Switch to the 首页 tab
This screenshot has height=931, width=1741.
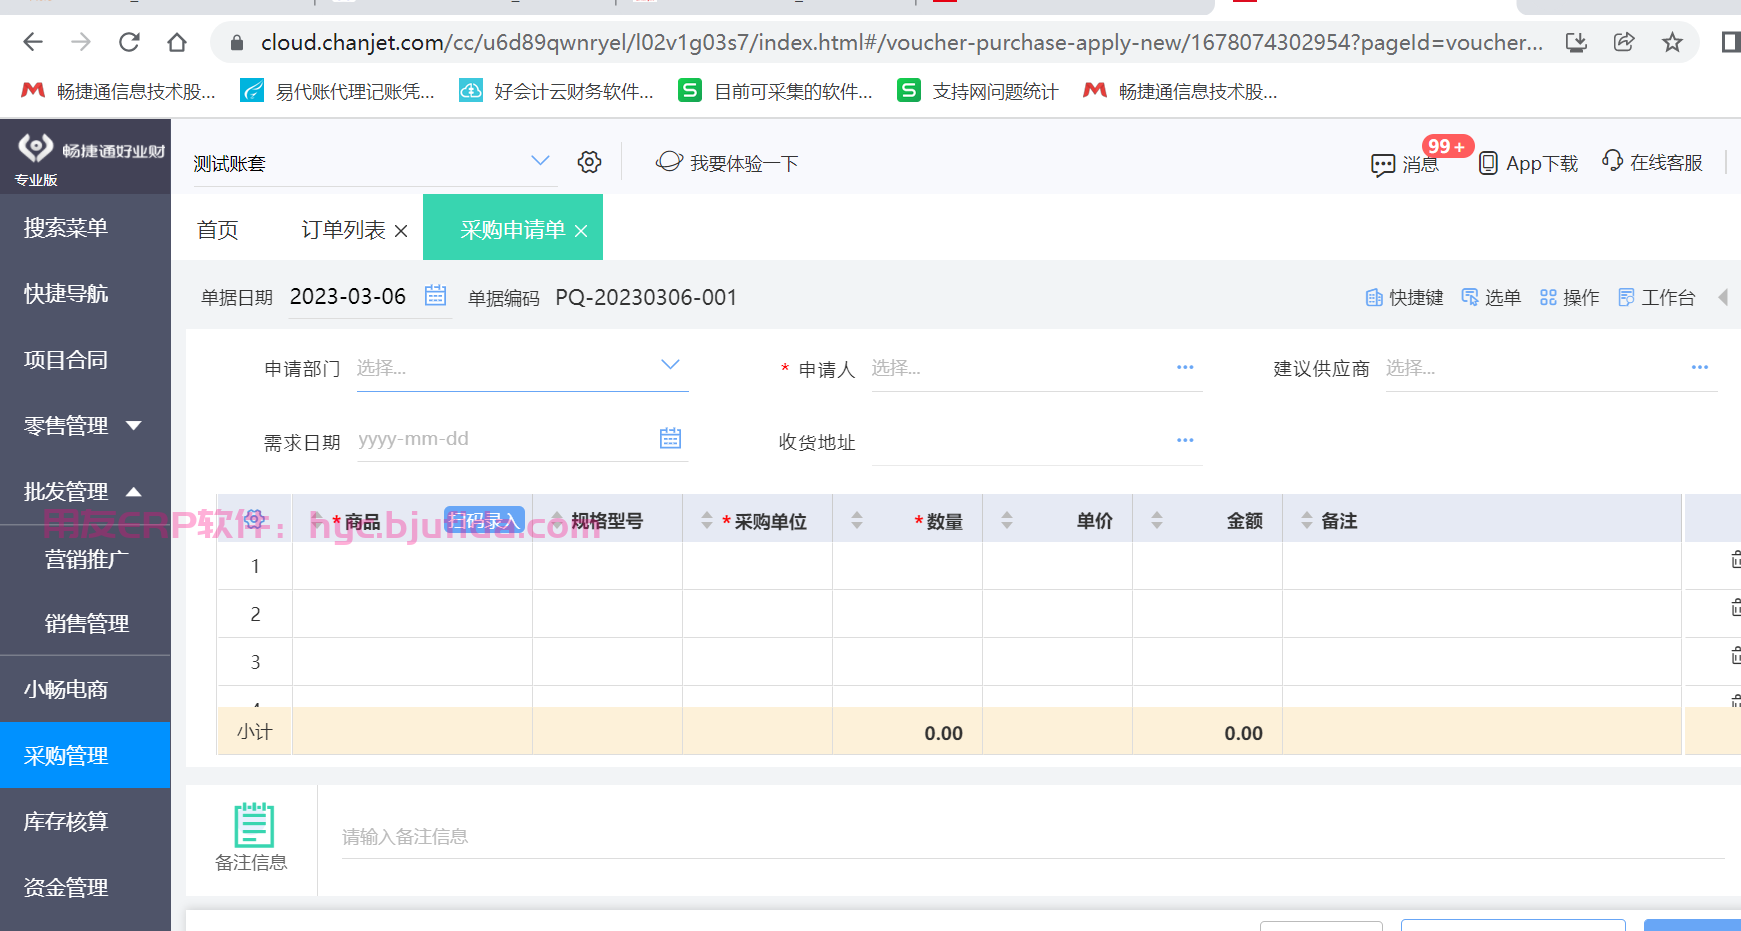coord(218,230)
